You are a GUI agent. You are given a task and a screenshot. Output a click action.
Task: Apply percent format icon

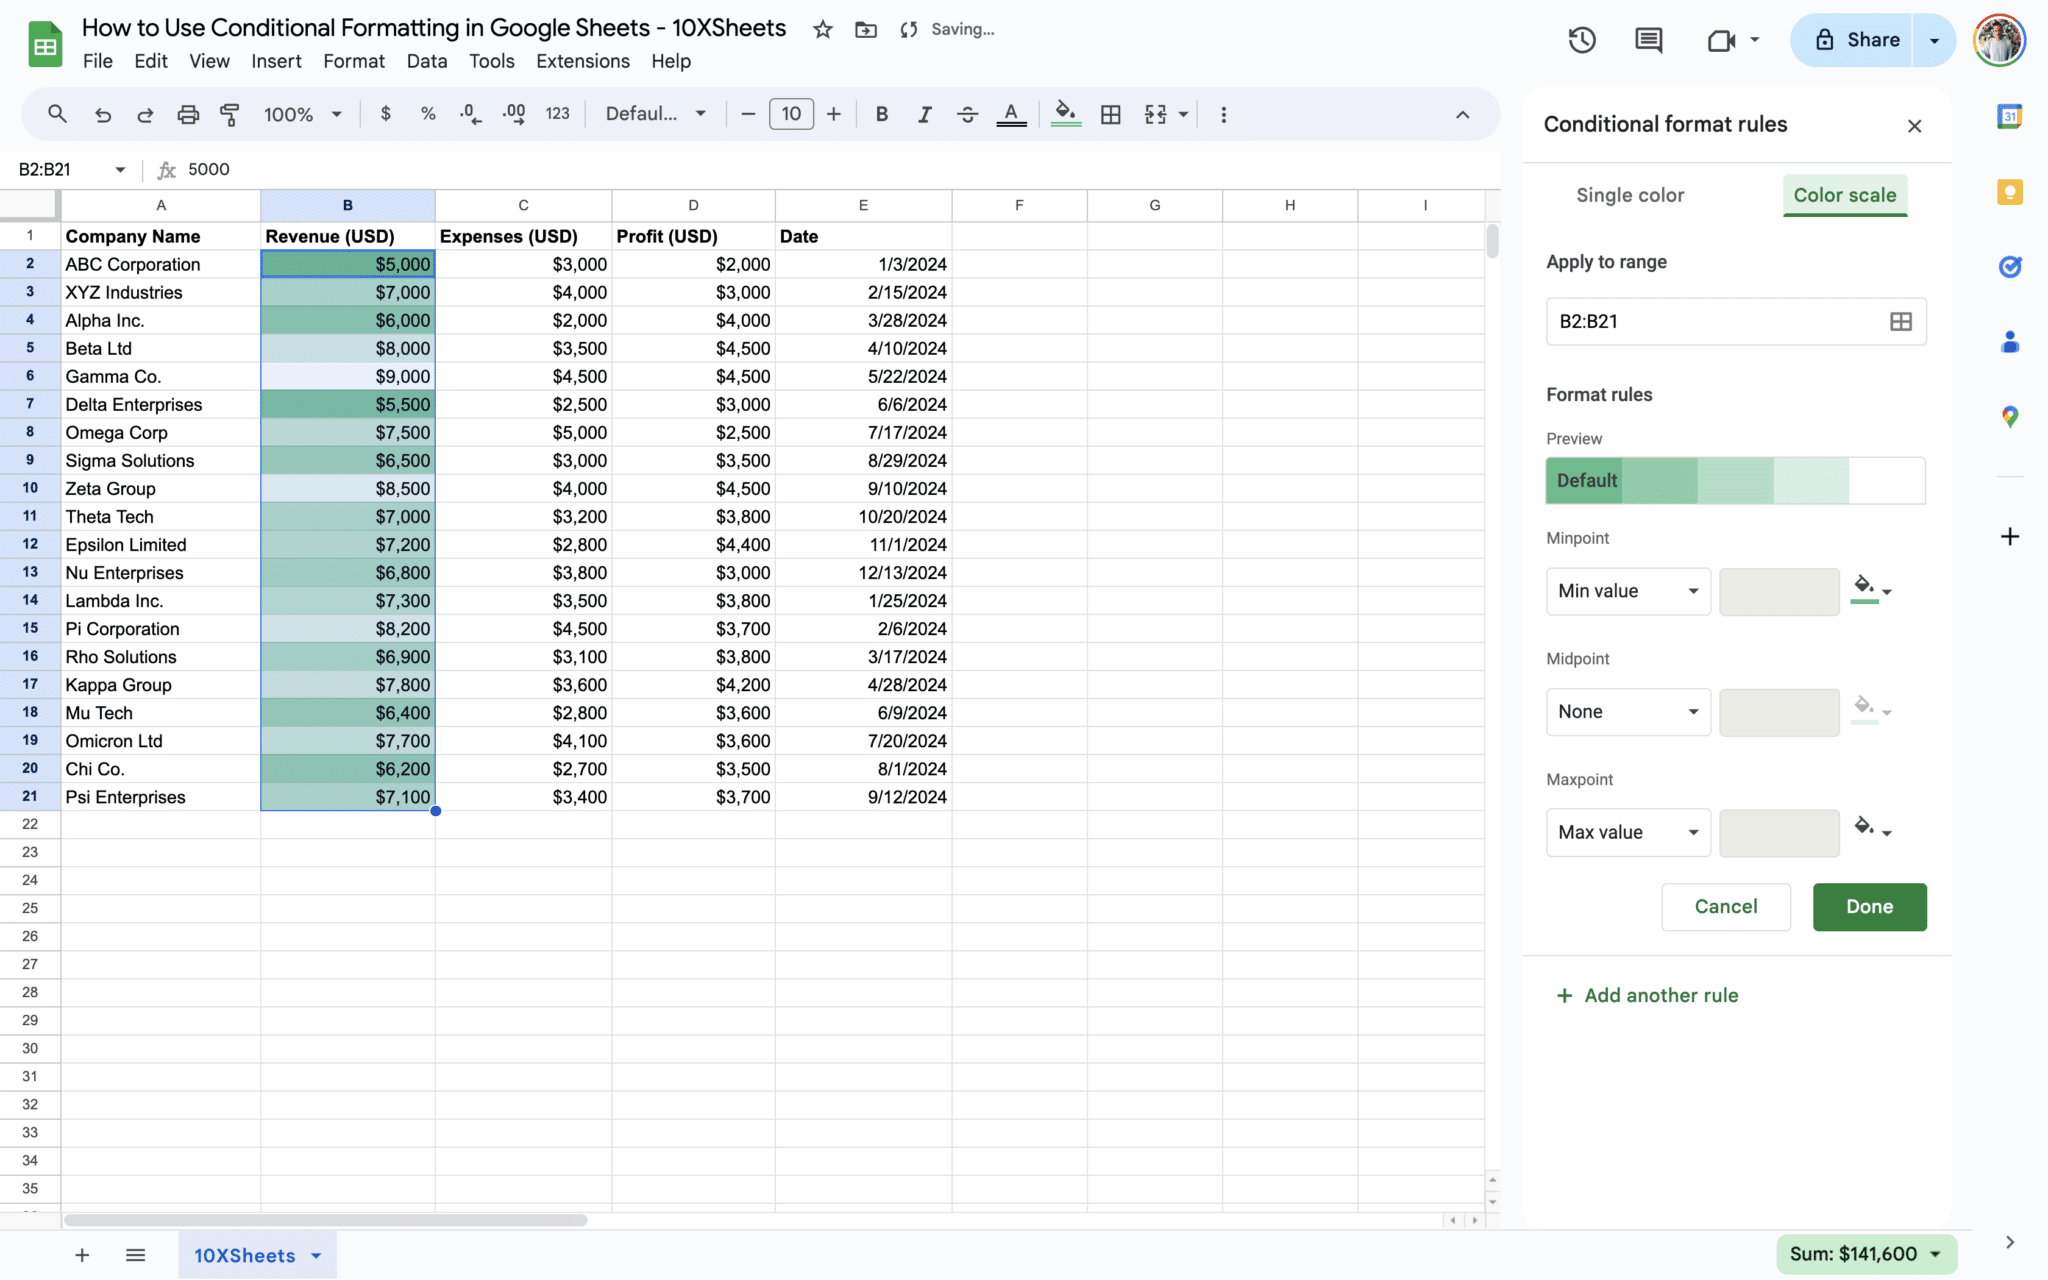(428, 114)
